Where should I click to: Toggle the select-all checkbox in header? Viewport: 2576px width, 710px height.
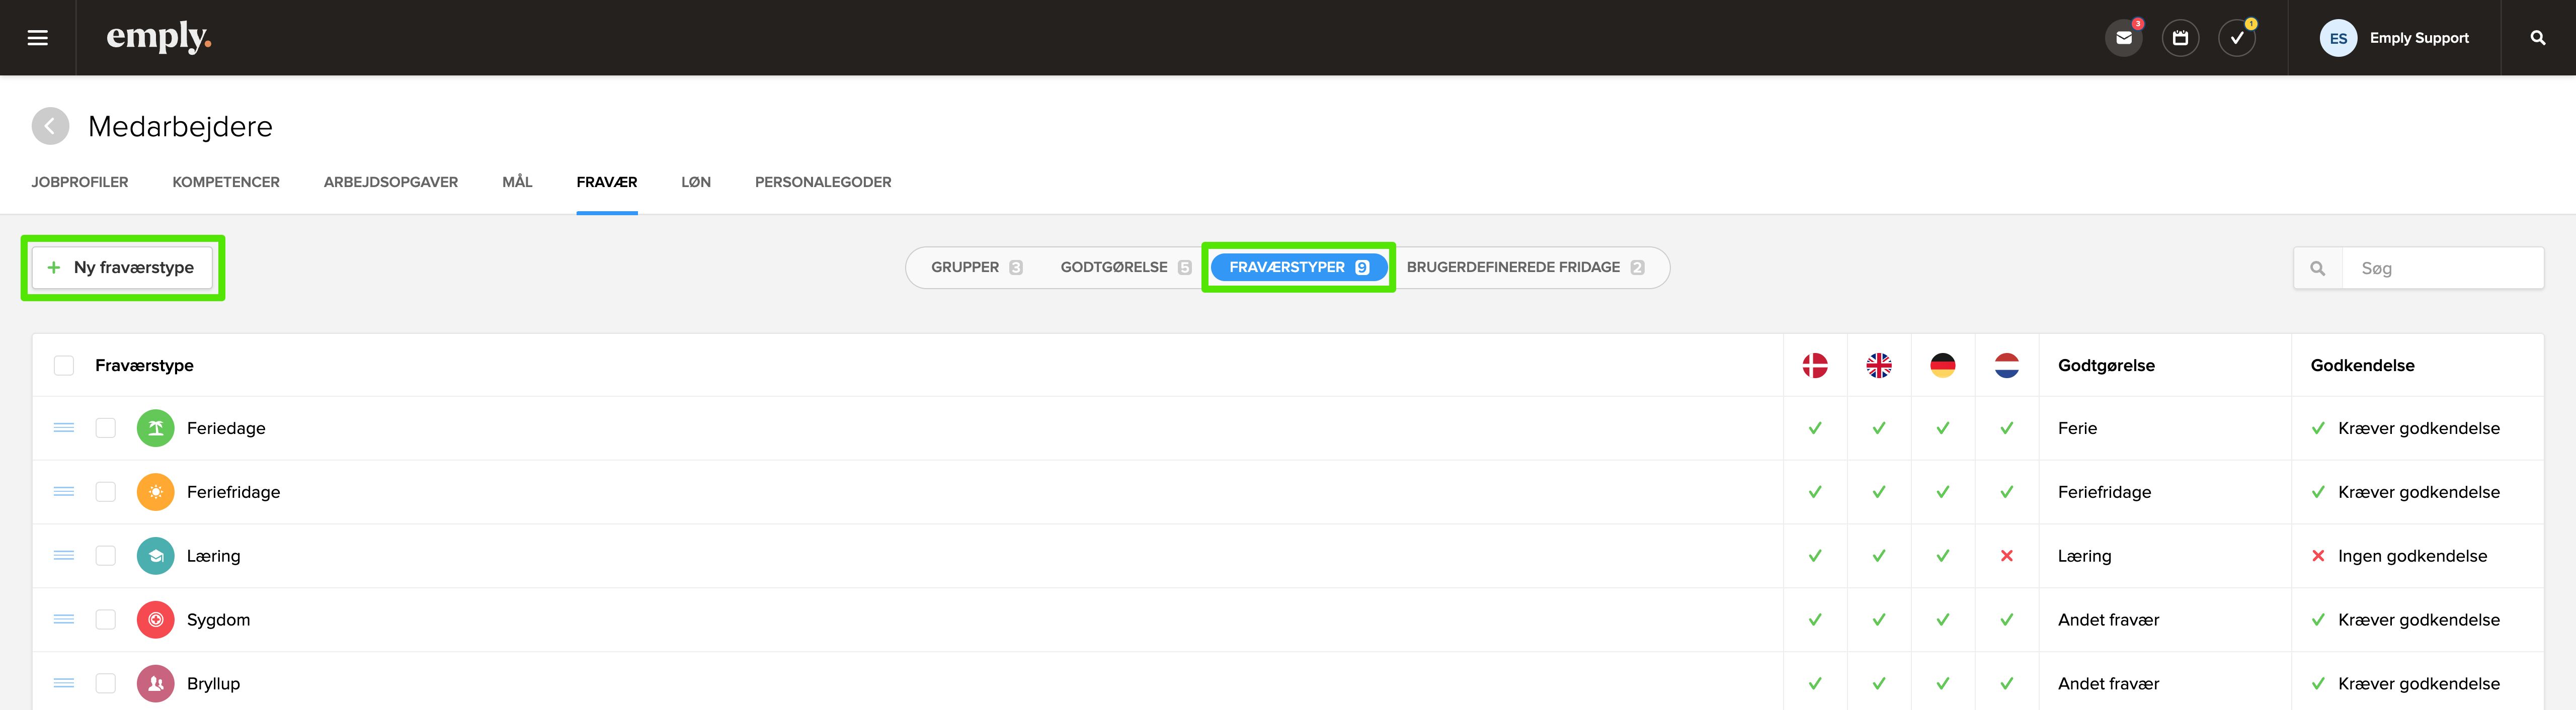pos(64,365)
